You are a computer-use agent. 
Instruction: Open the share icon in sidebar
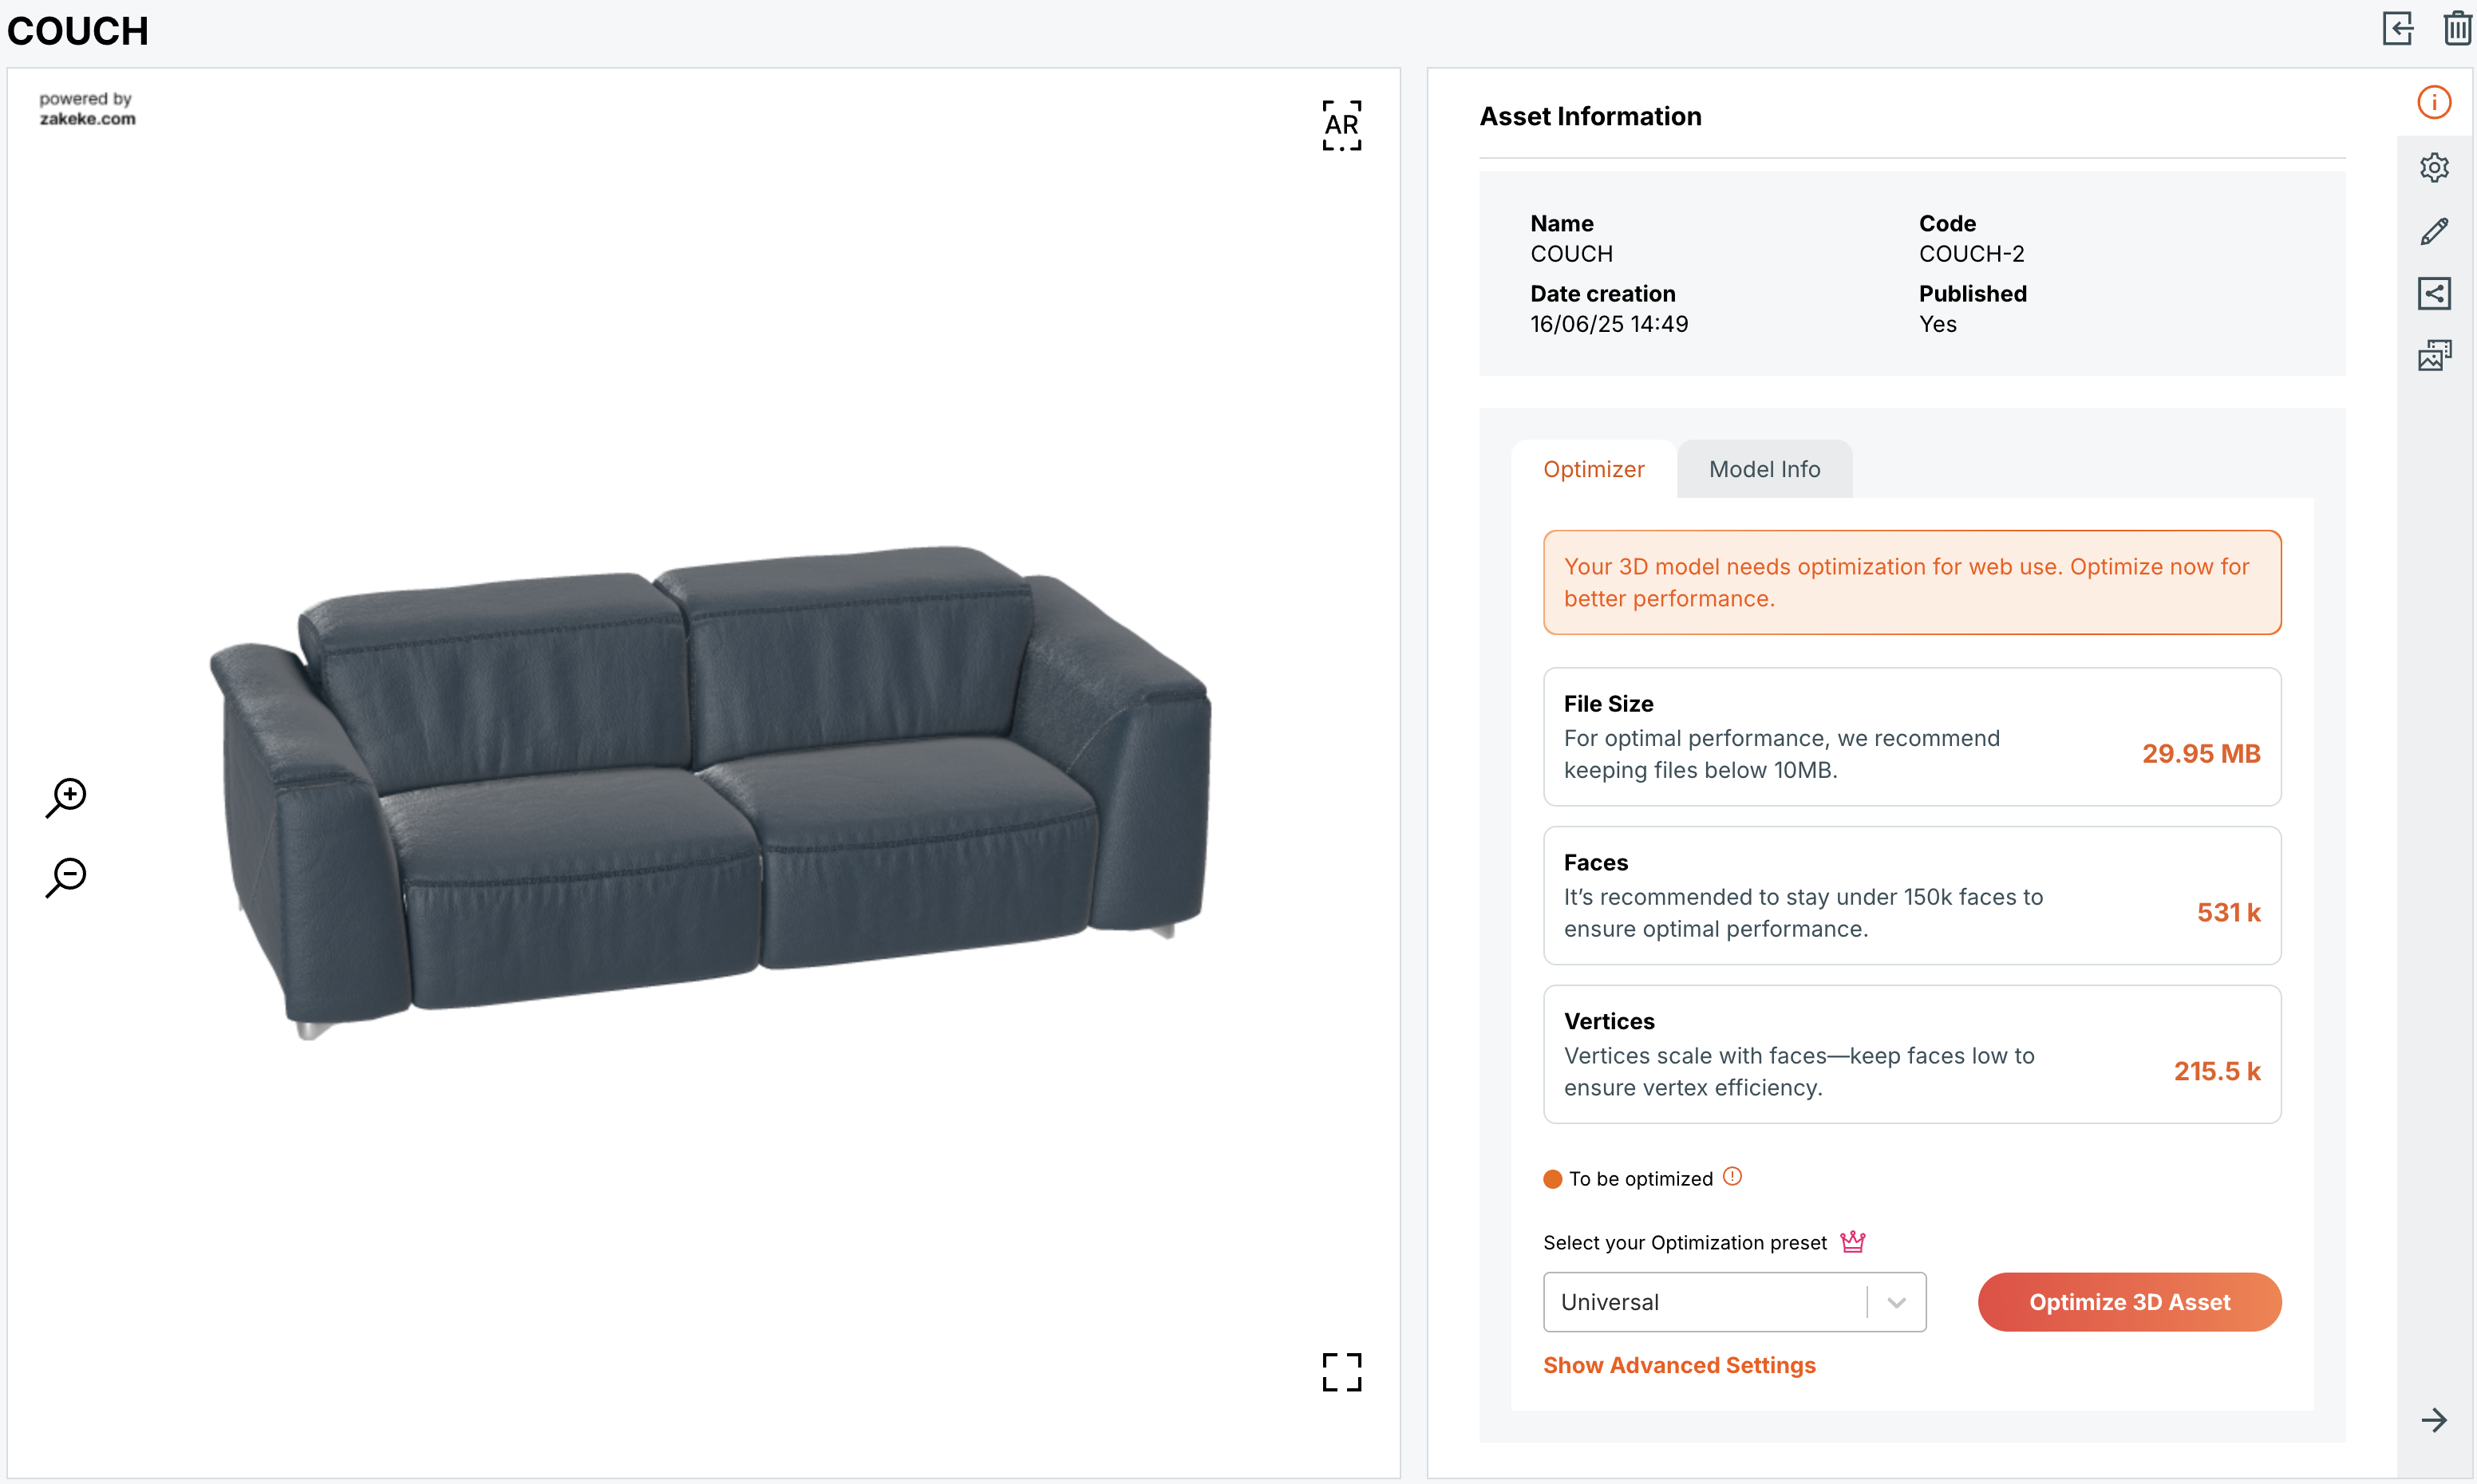click(2434, 294)
